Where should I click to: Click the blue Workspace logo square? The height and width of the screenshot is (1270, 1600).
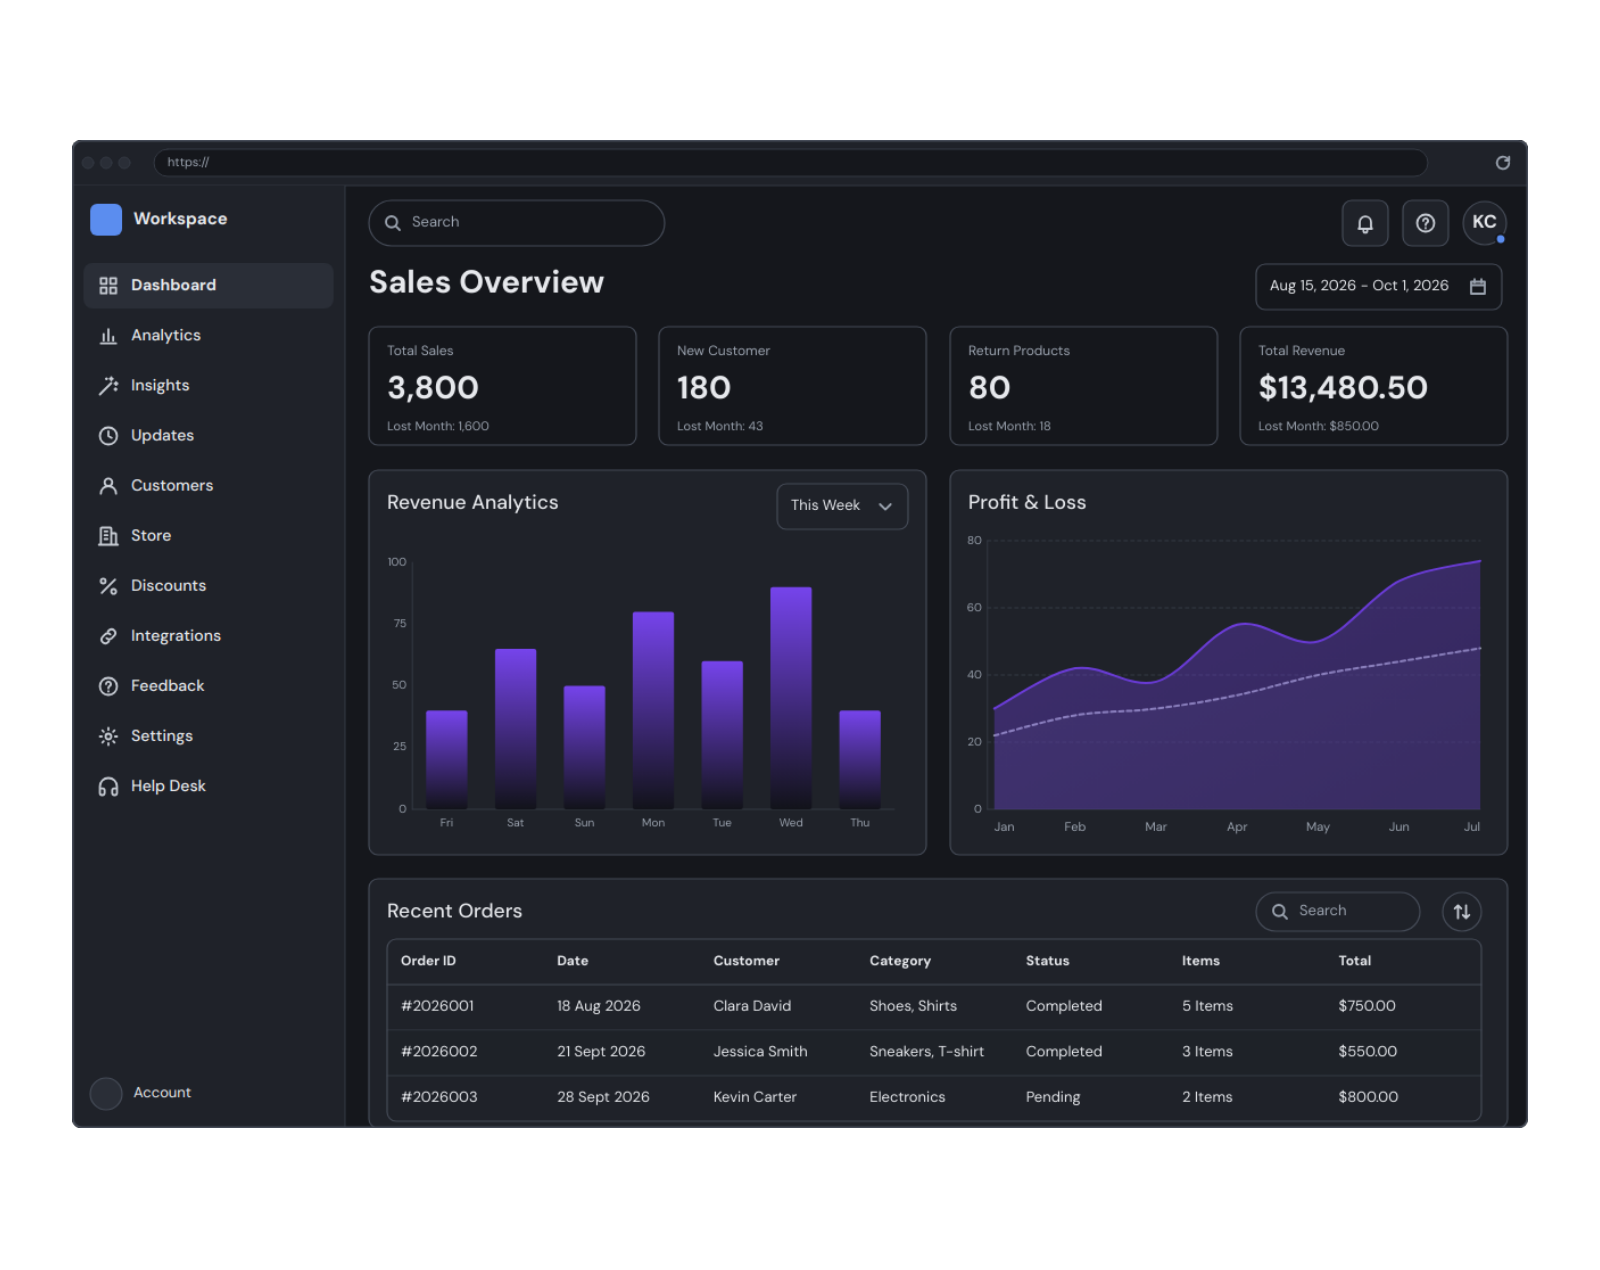(106, 219)
